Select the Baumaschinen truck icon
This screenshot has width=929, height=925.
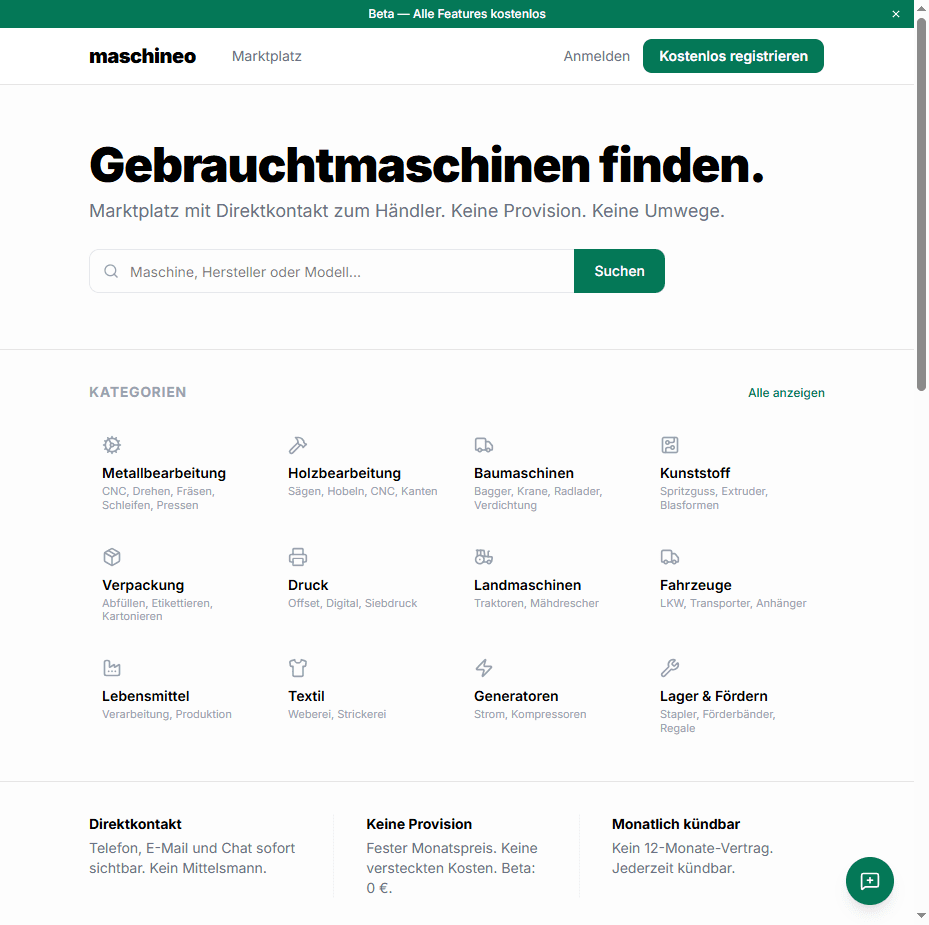[484, 445]
